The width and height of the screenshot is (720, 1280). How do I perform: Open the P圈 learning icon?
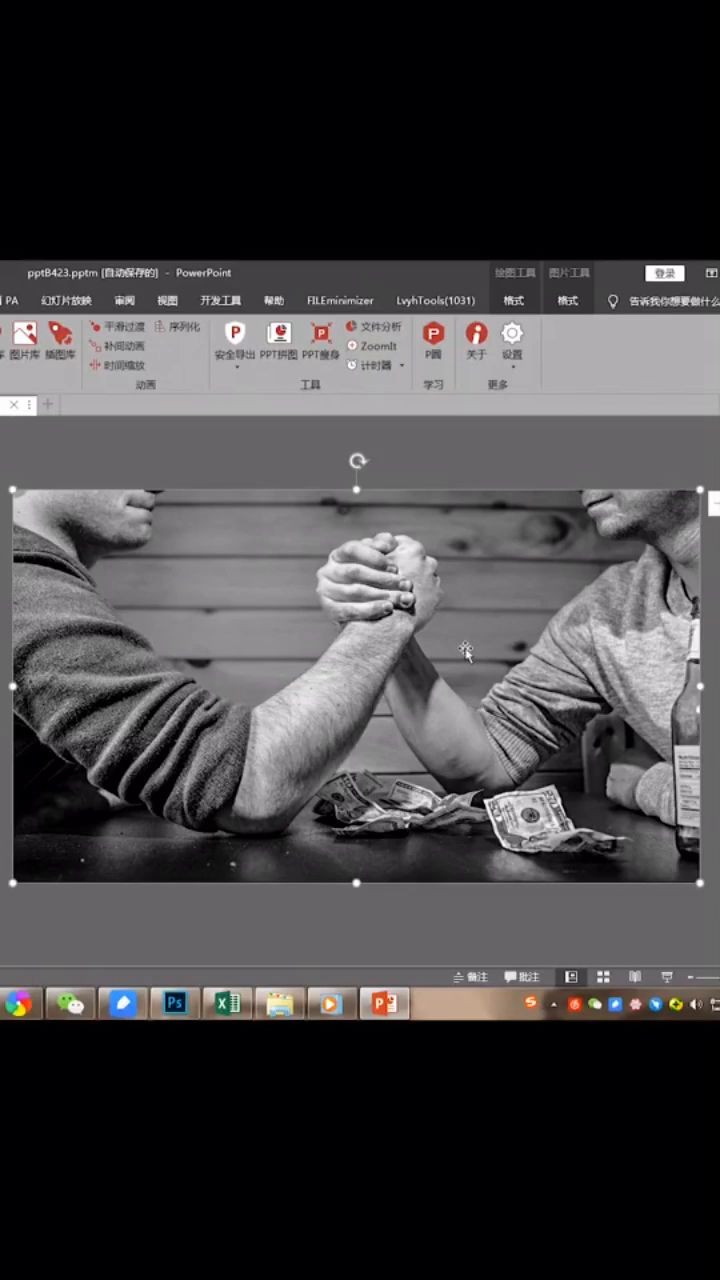(x=433, y=334)
